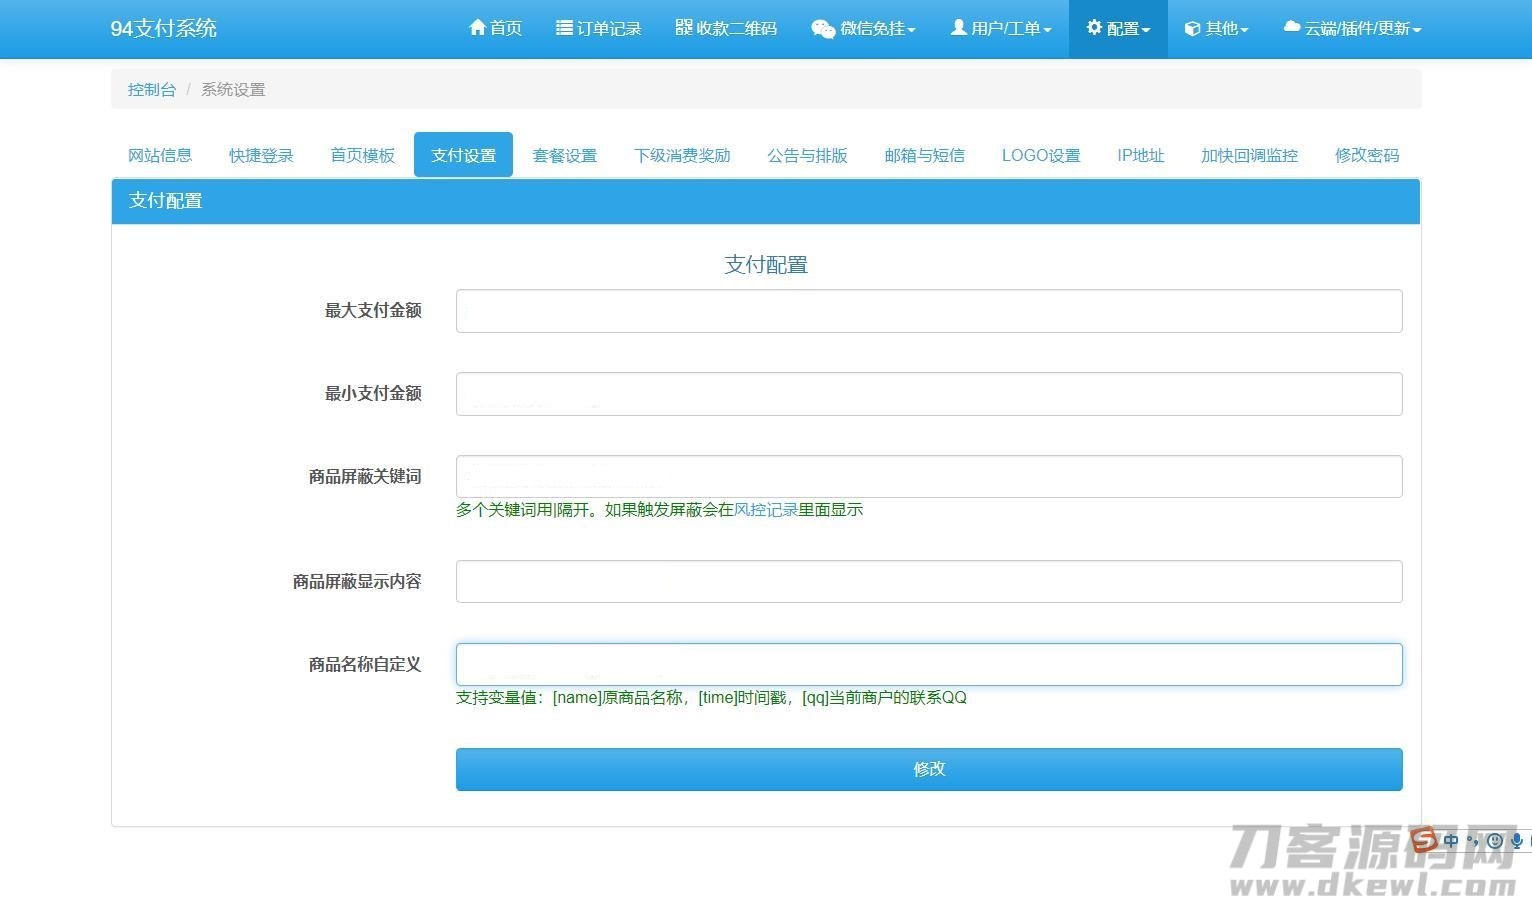
Task: Focus the 最大支付金额 input field
Action: point(928,311)
